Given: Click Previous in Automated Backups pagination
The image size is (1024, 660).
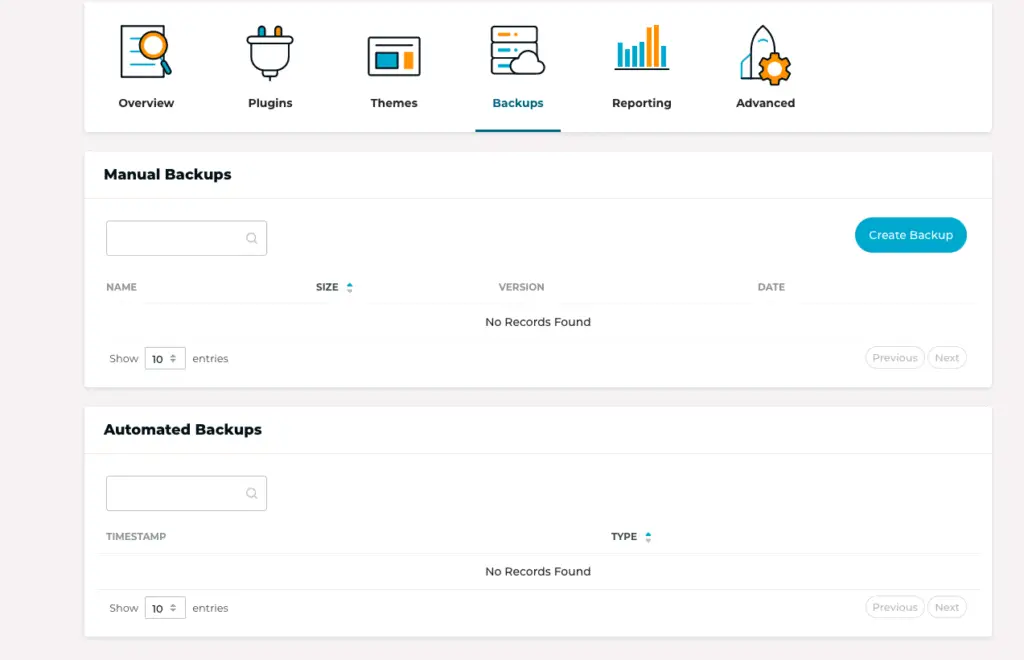Looking at the screenshot, I should 895,607.
